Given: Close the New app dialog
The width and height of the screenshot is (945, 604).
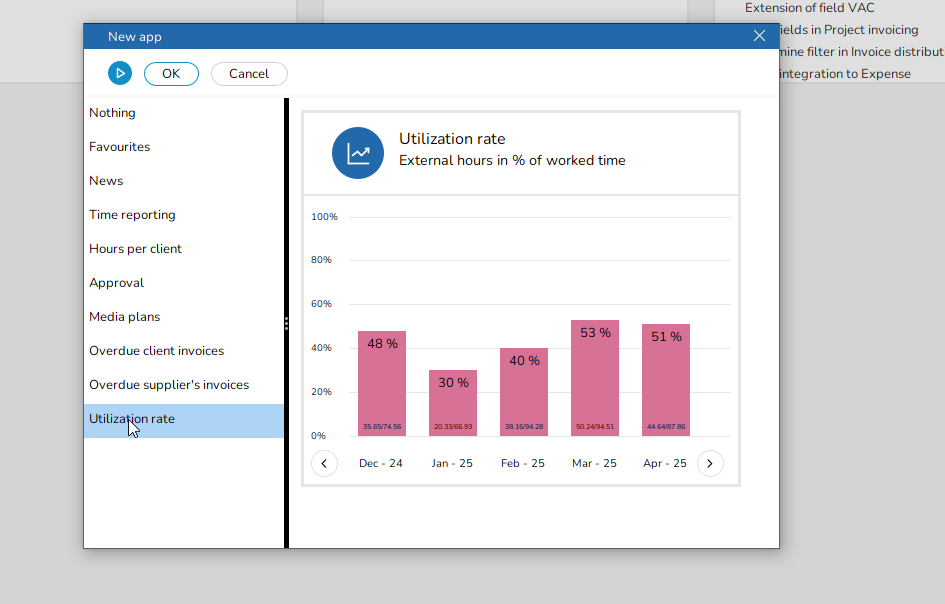Looking at the screenshot, I should coord(759,36).
